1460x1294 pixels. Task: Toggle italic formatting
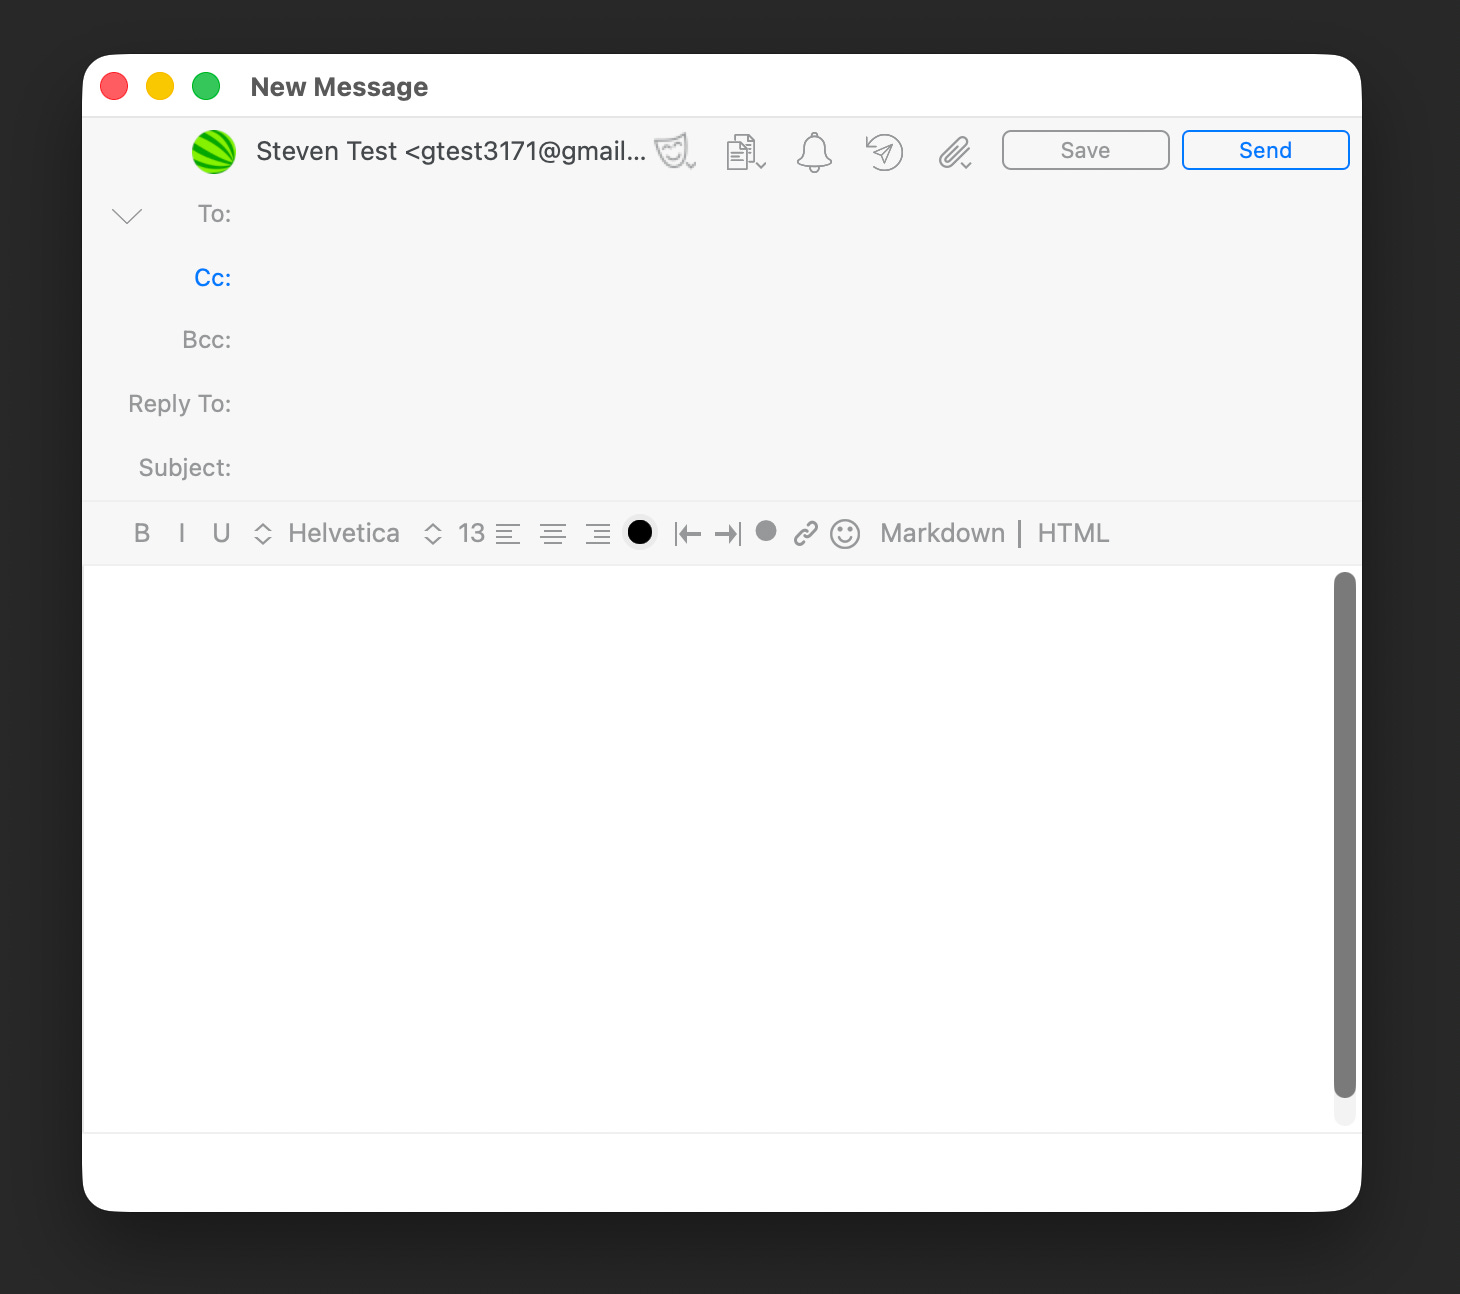point(182,534)
